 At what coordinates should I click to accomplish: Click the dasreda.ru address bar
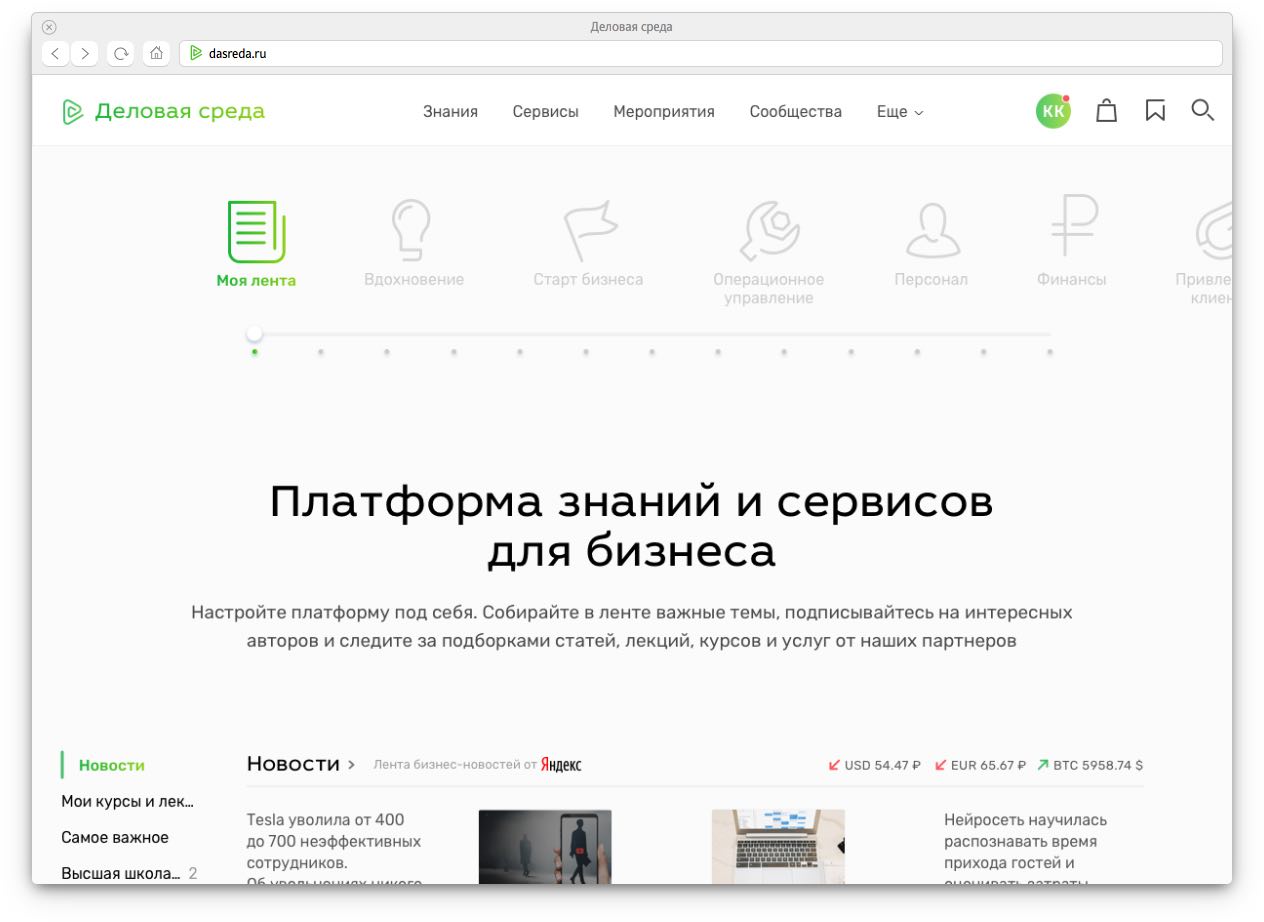coord(700,54)
